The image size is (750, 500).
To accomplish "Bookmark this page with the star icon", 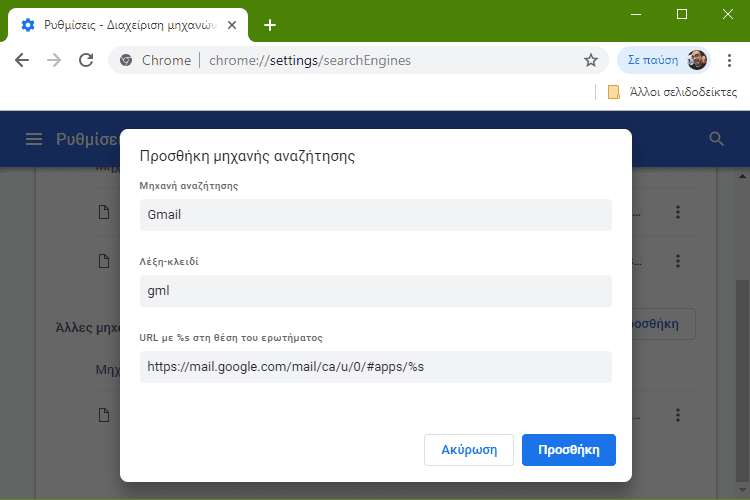I will [591, 60].
